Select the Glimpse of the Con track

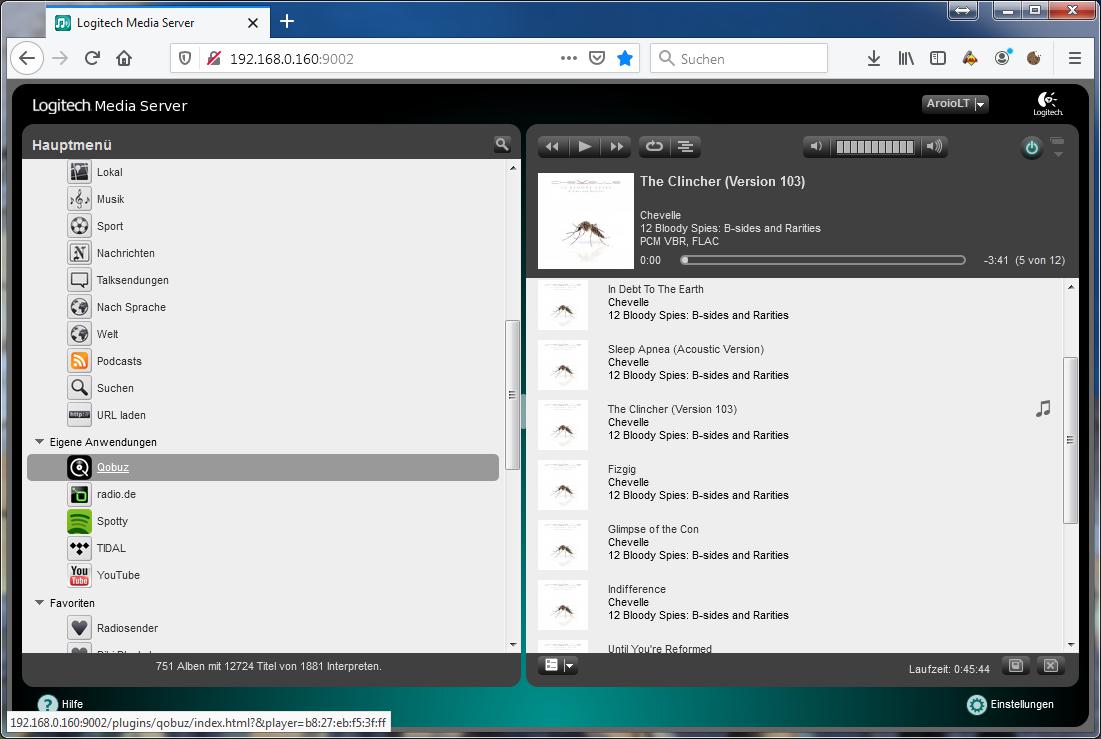point(653,529)
